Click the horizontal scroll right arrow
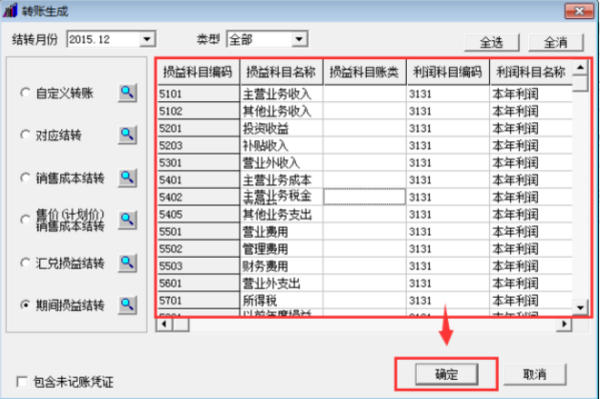The image size is (600, 399). 564,324
